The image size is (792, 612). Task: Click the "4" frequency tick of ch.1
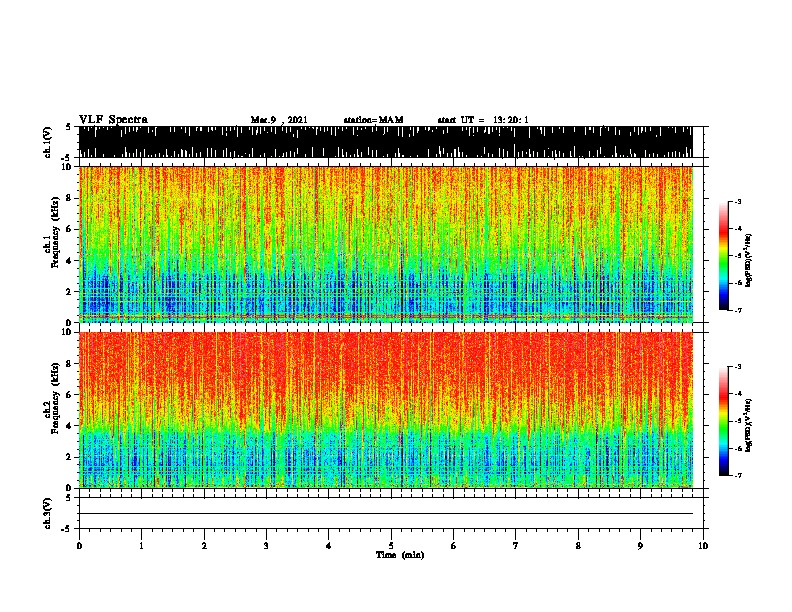click(x=70, y=261)
